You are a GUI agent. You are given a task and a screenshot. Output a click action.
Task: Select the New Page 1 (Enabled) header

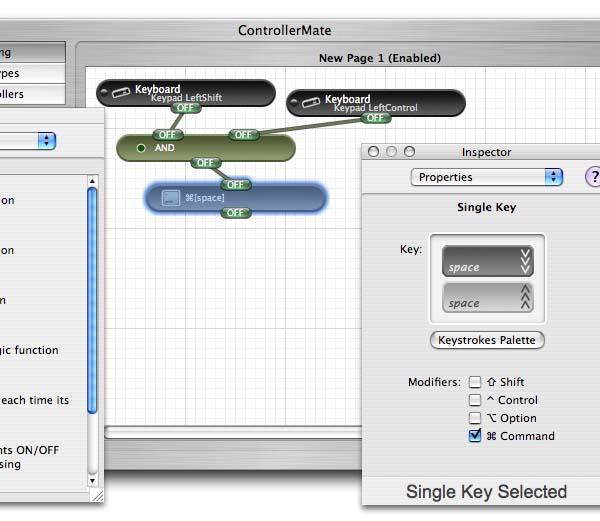(x=380, y=58)
